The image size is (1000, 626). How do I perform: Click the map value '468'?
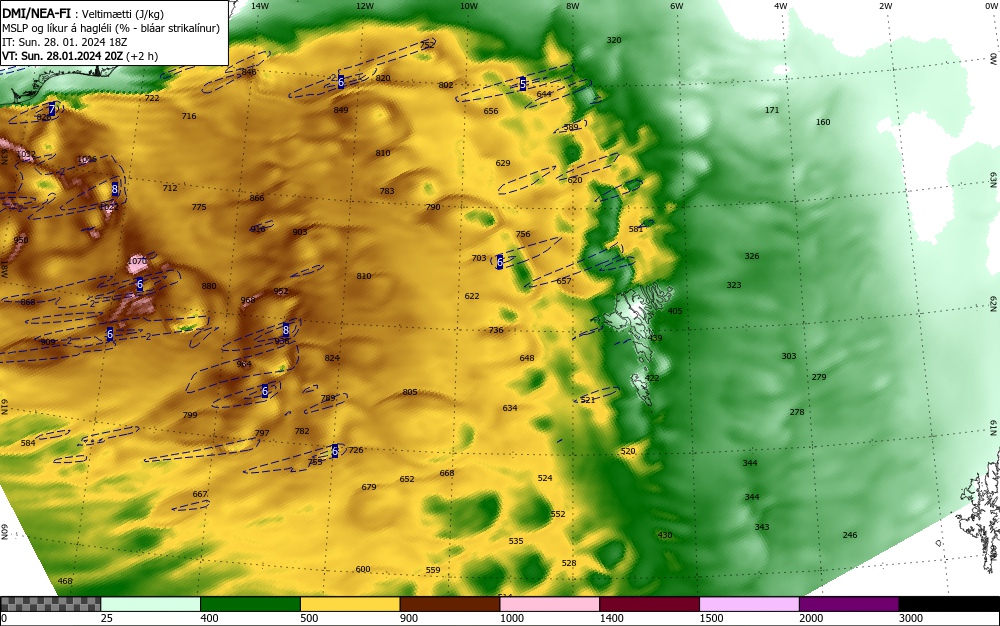(65, 581)
